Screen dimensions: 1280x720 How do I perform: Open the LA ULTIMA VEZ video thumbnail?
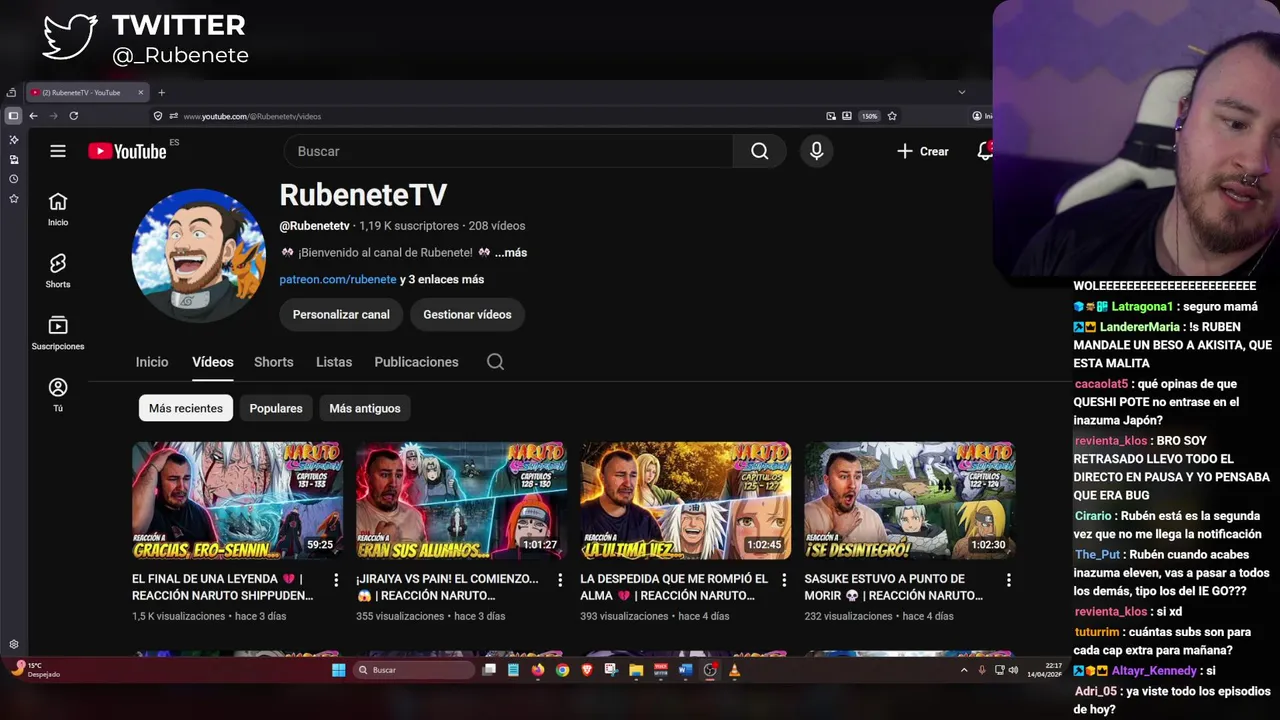tap(685, 500)
